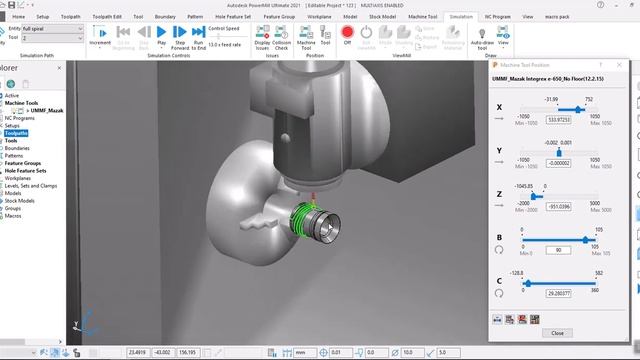Click the X axis slider handle
640x360 pixels.
(x=578, y=109)
